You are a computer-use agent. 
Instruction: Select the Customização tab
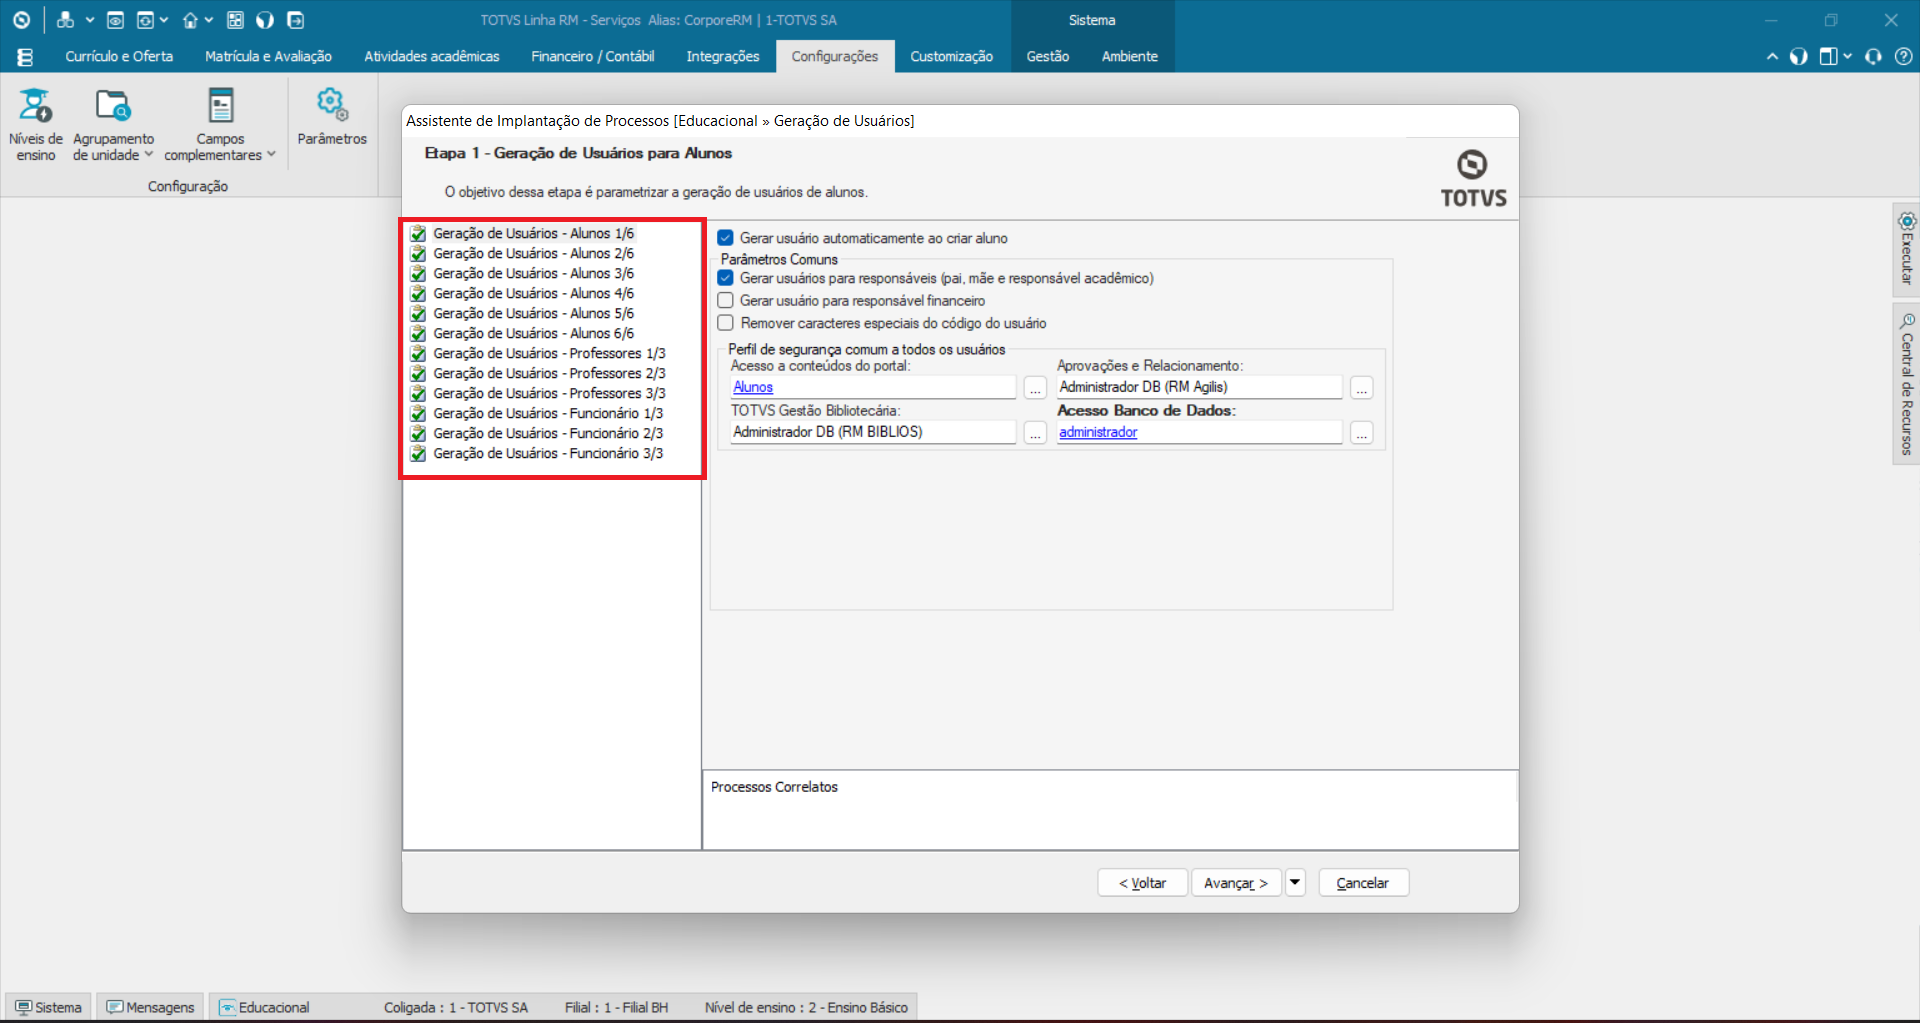[952, 57]
